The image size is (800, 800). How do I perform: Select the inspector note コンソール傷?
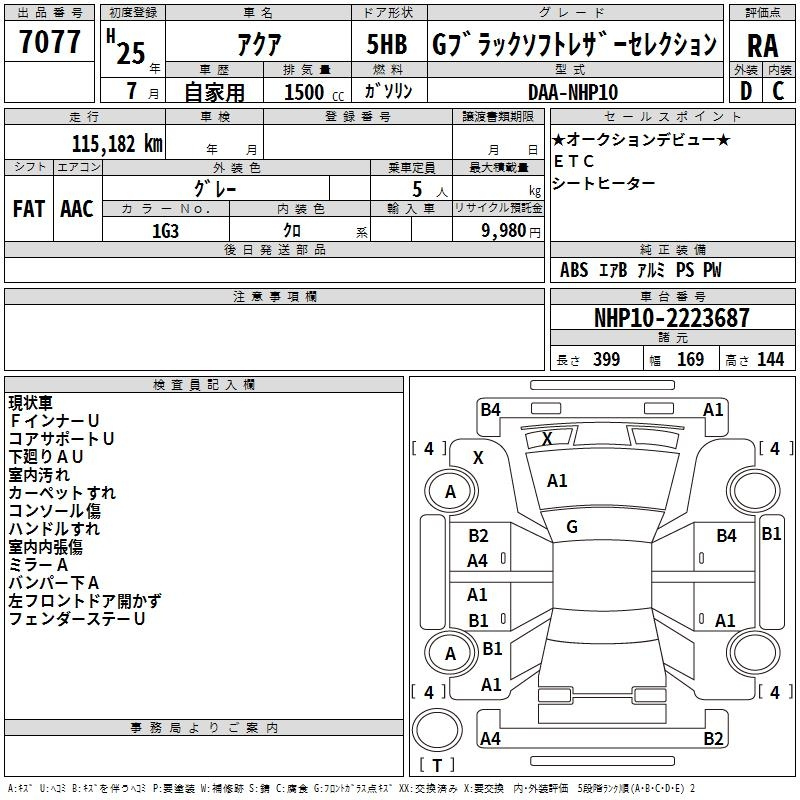55,511
